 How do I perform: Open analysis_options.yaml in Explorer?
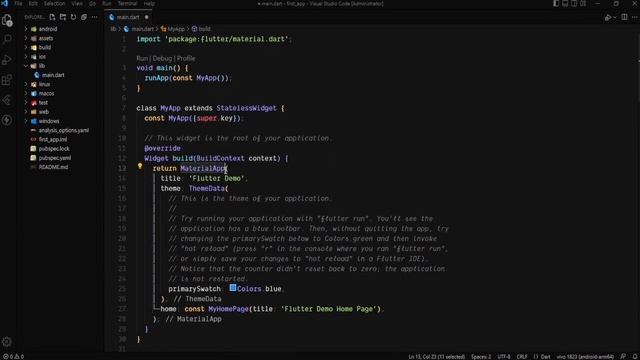click(64, 131)
